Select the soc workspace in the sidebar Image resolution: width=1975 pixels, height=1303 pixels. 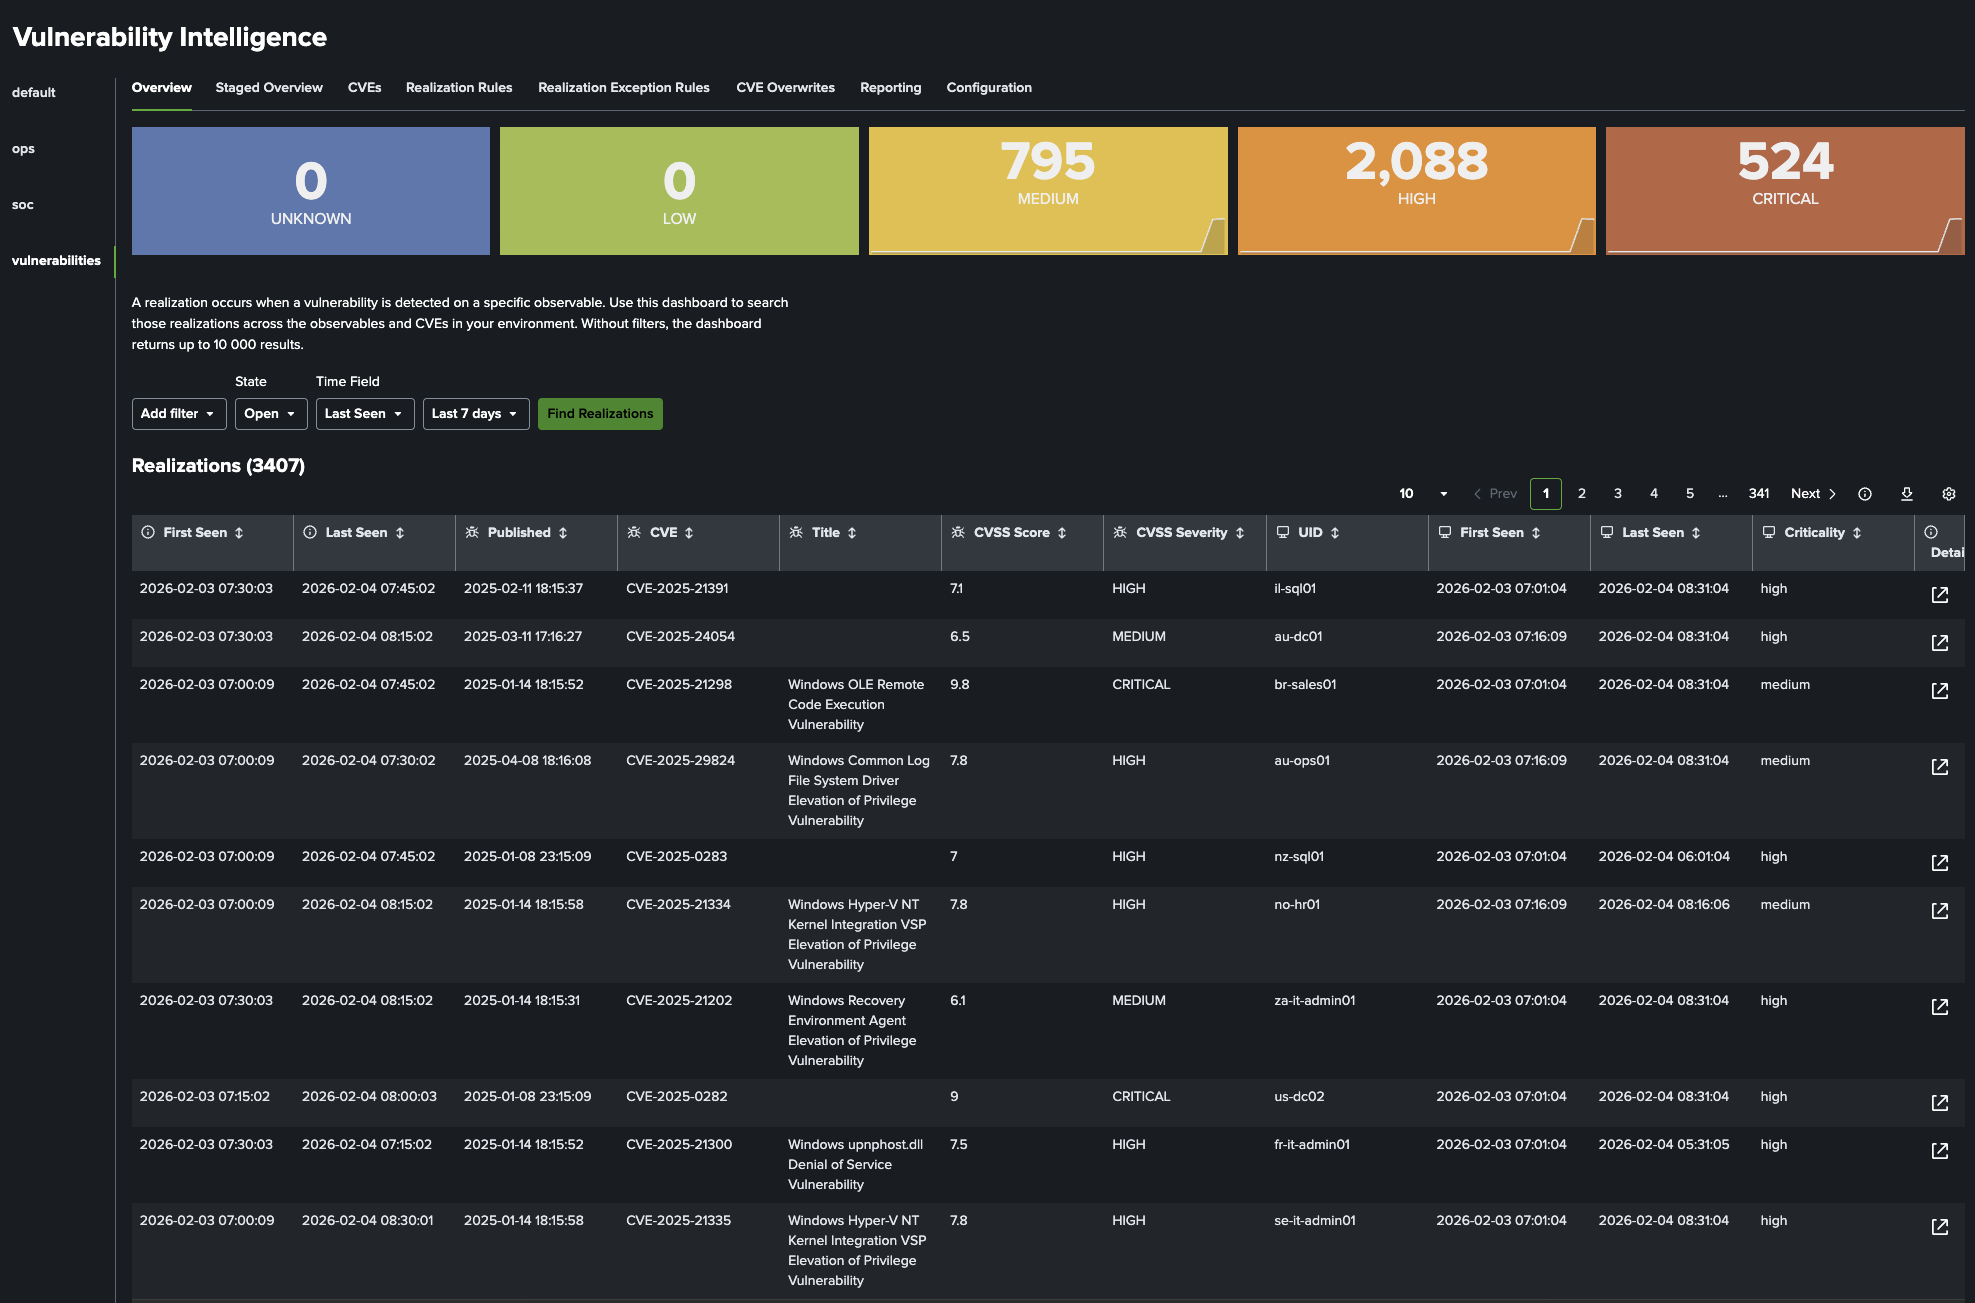point(22,204)
